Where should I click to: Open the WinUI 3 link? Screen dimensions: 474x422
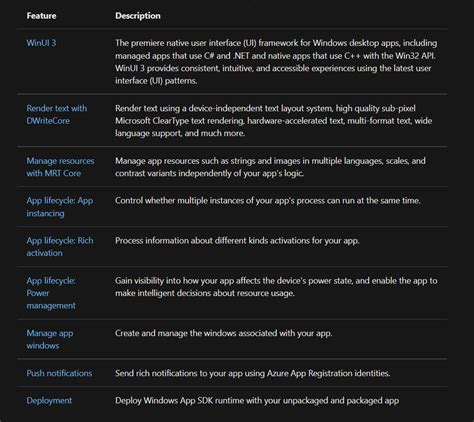41,43
